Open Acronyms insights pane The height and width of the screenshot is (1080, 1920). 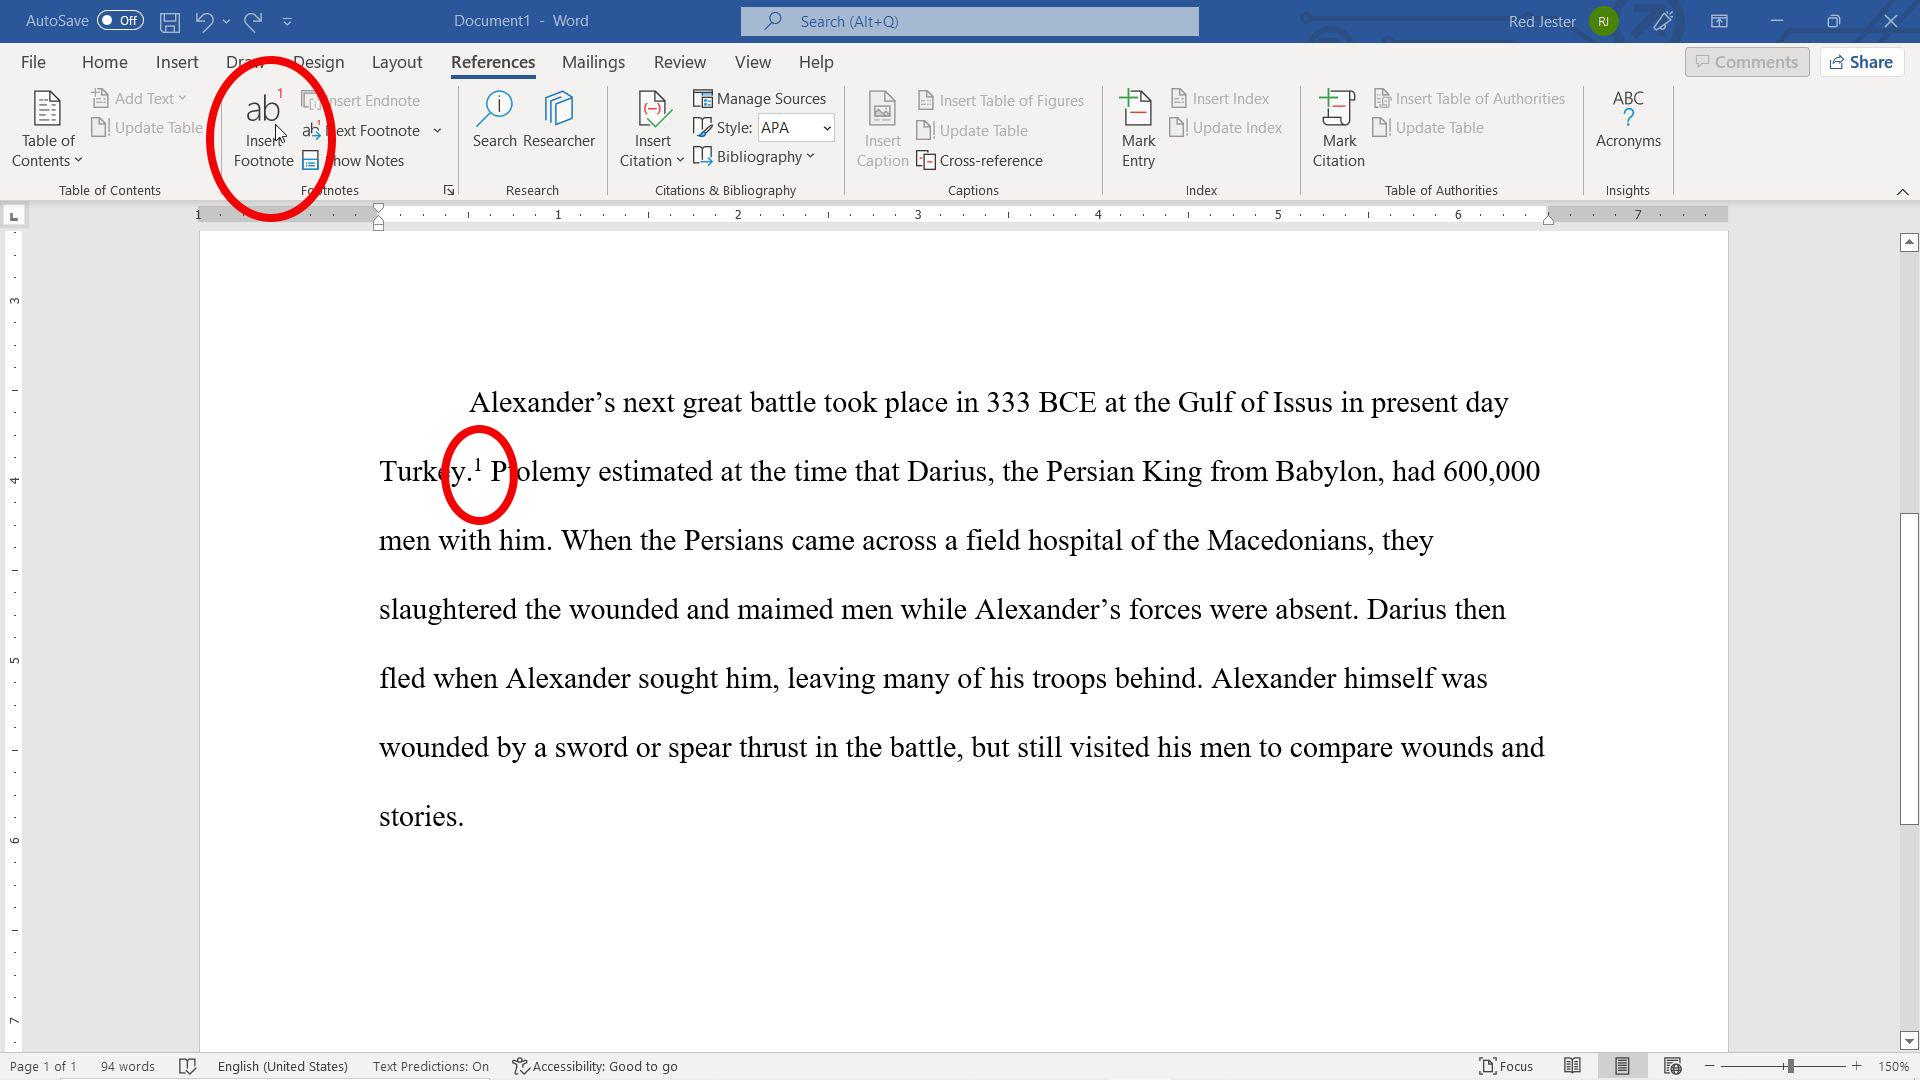pos(1627,120)
